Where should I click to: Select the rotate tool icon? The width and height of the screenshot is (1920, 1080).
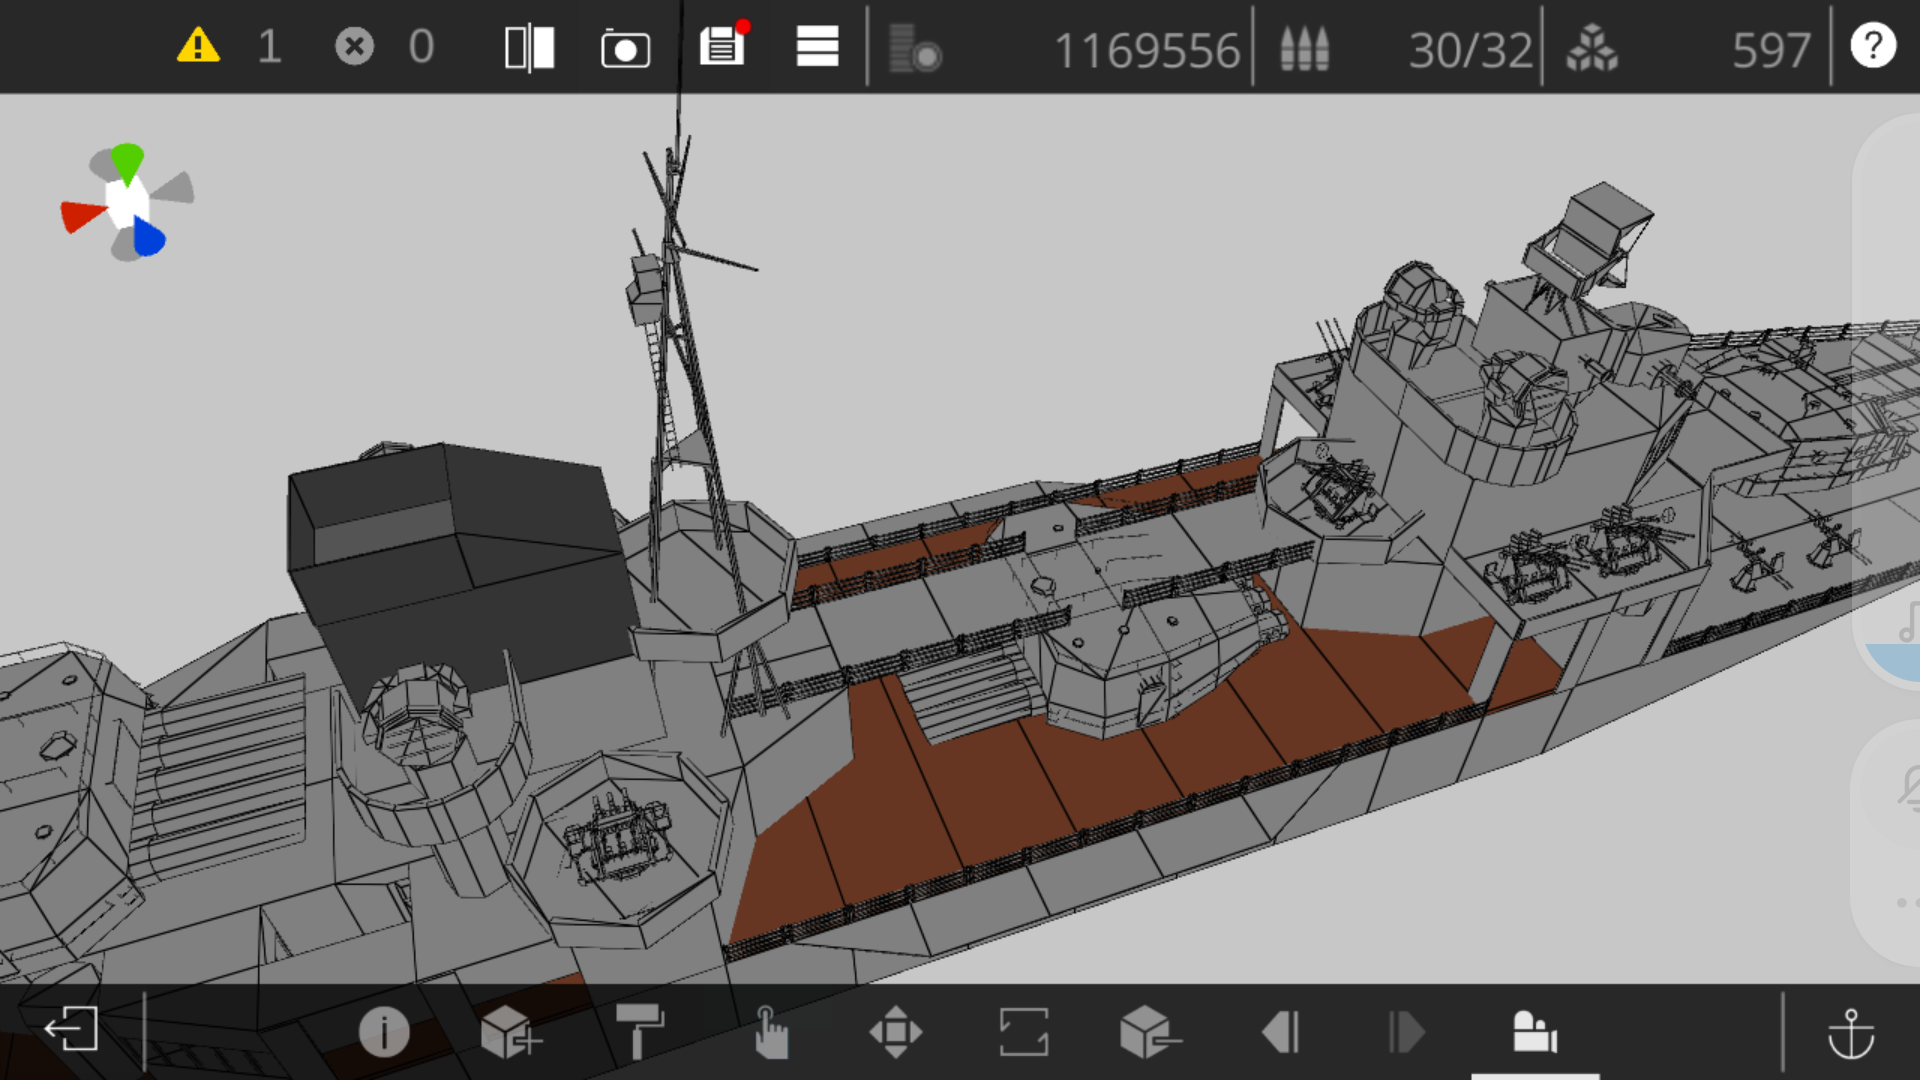pos(1024,1032)
